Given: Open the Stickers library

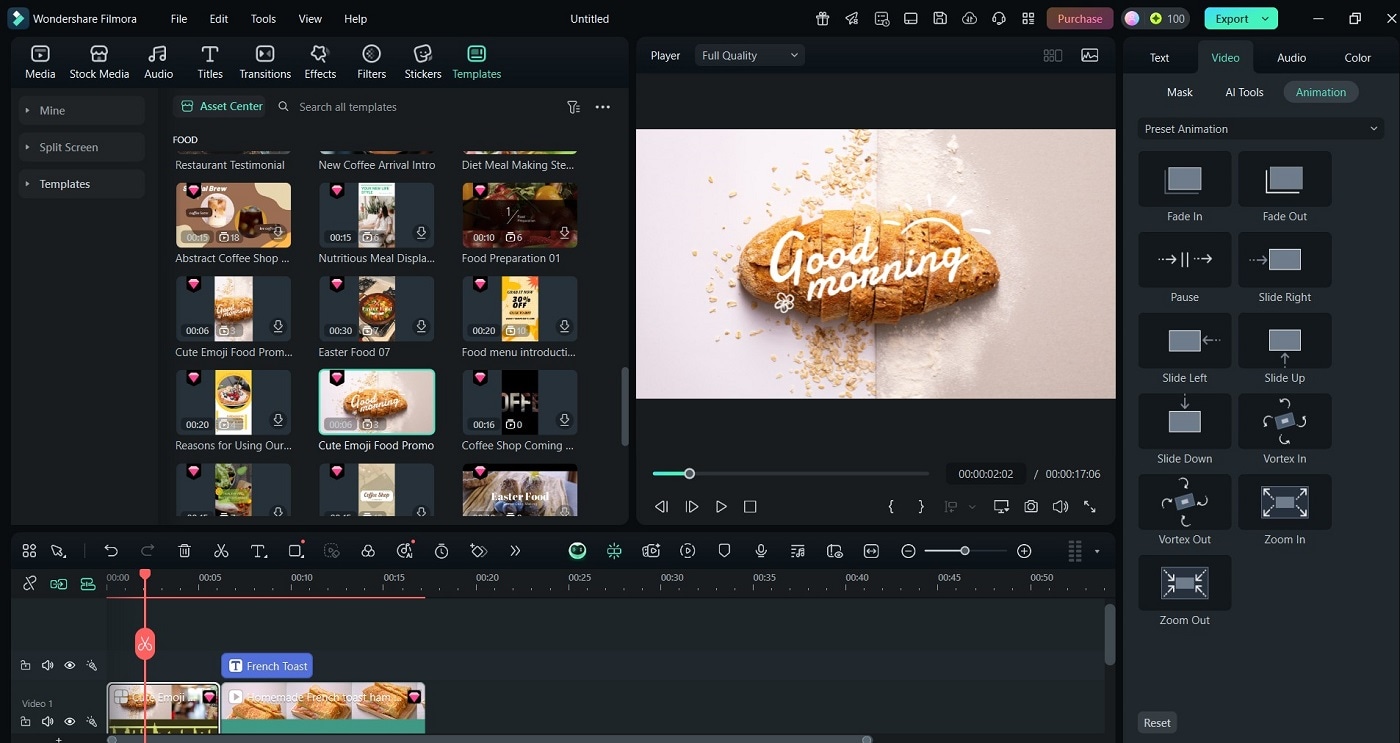Looking at the screenshot, I should coord(423,62).
